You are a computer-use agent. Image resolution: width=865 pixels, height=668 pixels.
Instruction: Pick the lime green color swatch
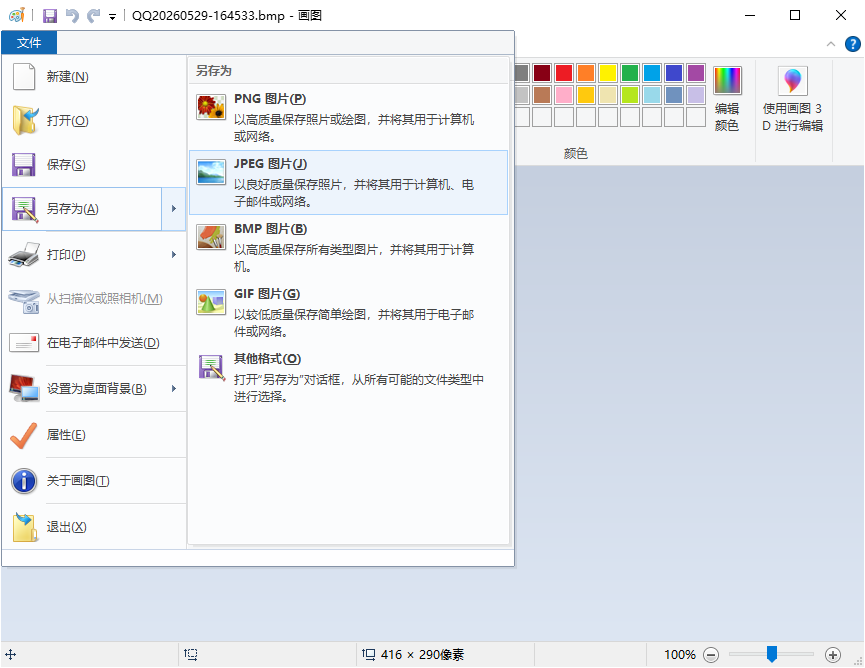[x=630, y=95]
